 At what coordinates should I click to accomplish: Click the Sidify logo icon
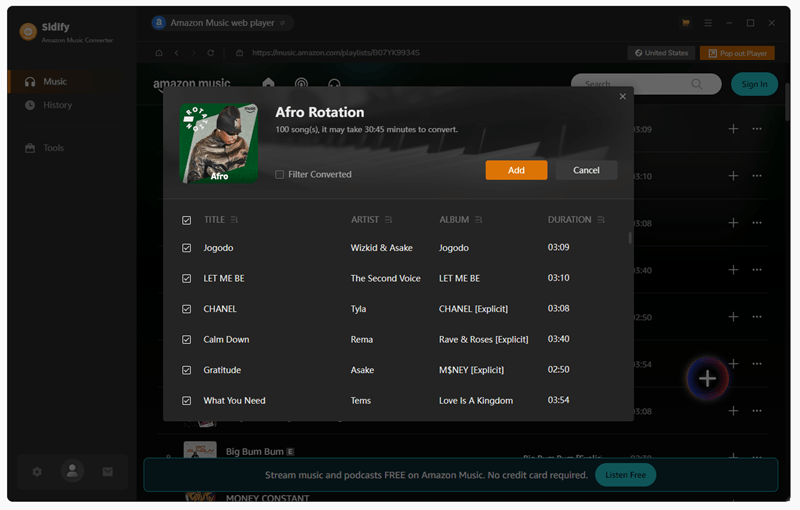[28, 32]
